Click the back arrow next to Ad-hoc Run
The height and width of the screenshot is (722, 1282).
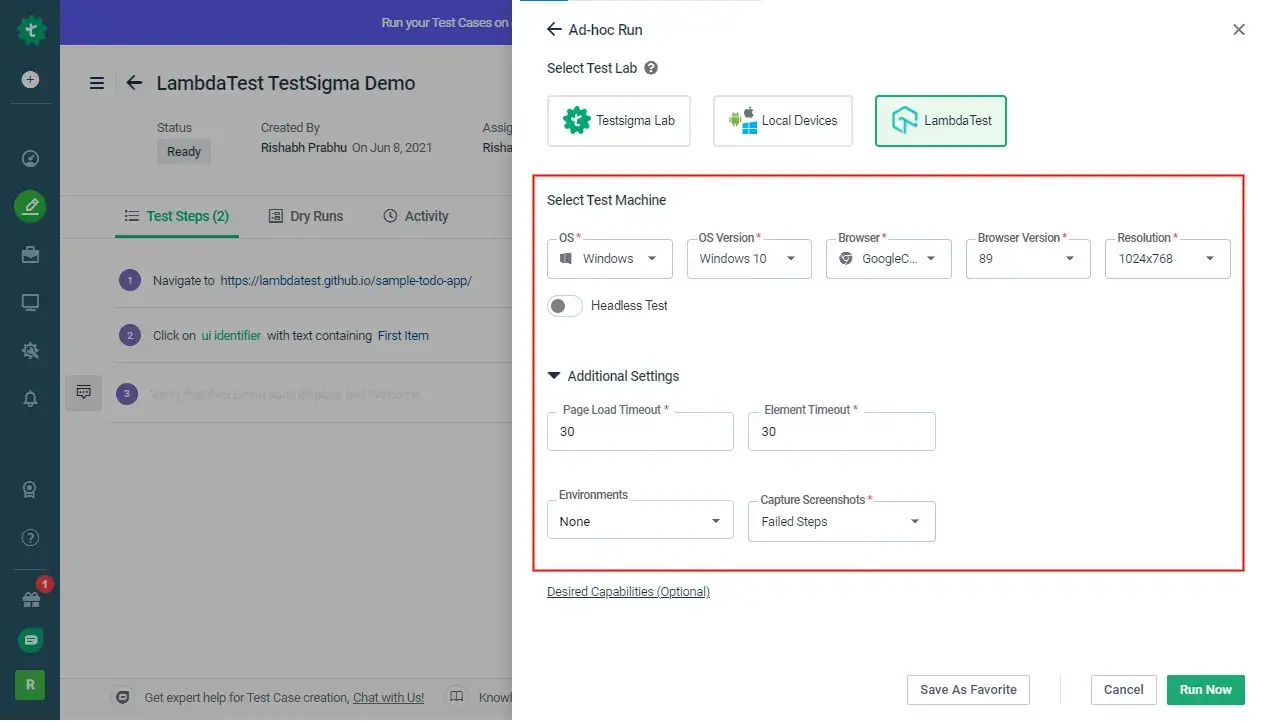coord(554,30)
